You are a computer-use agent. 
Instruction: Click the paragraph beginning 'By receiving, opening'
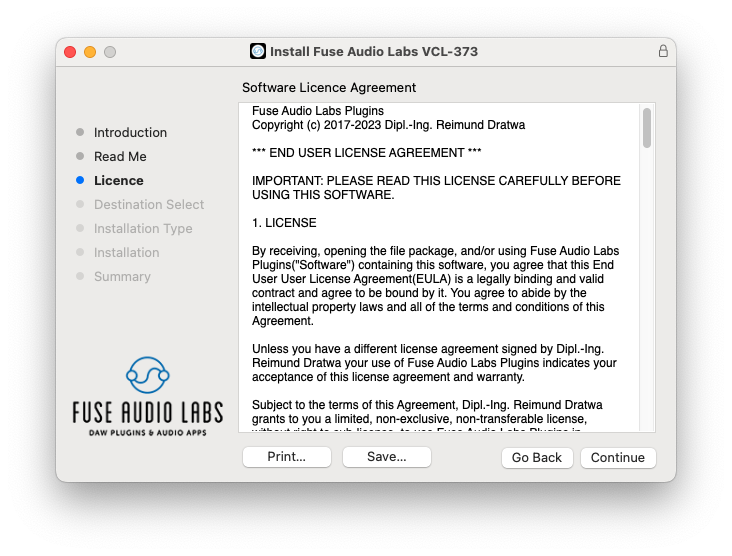pos(436,286)
